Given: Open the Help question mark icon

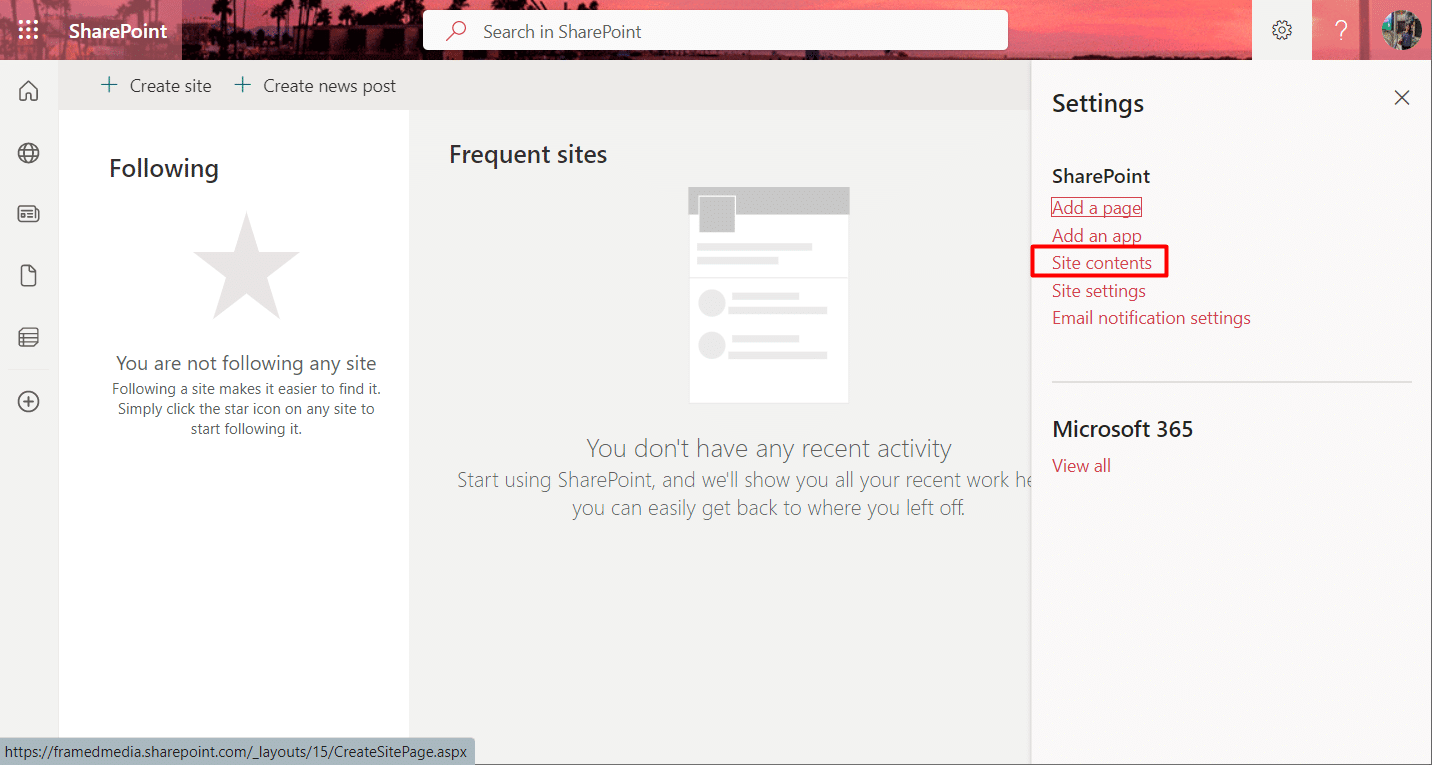Looking at the screenshot, I should [1342, 30].
